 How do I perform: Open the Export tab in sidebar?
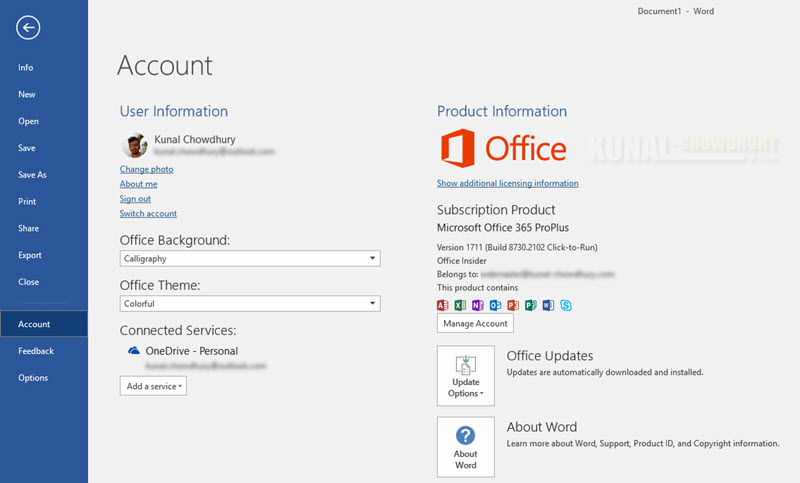click(x=30, y=255)
